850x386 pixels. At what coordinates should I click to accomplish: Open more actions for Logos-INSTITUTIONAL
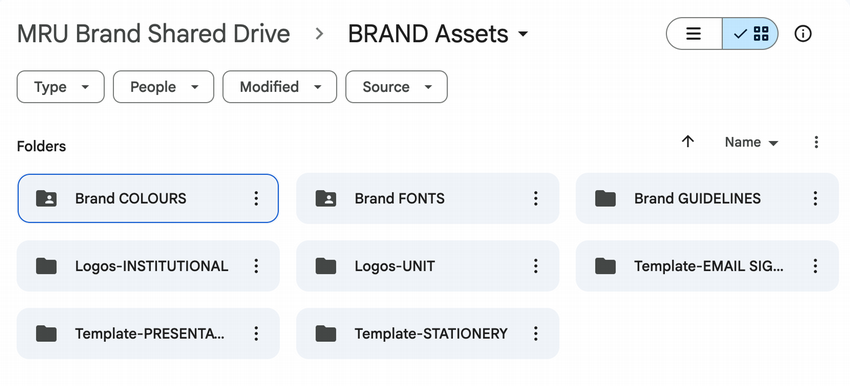[x=256, y=266]
